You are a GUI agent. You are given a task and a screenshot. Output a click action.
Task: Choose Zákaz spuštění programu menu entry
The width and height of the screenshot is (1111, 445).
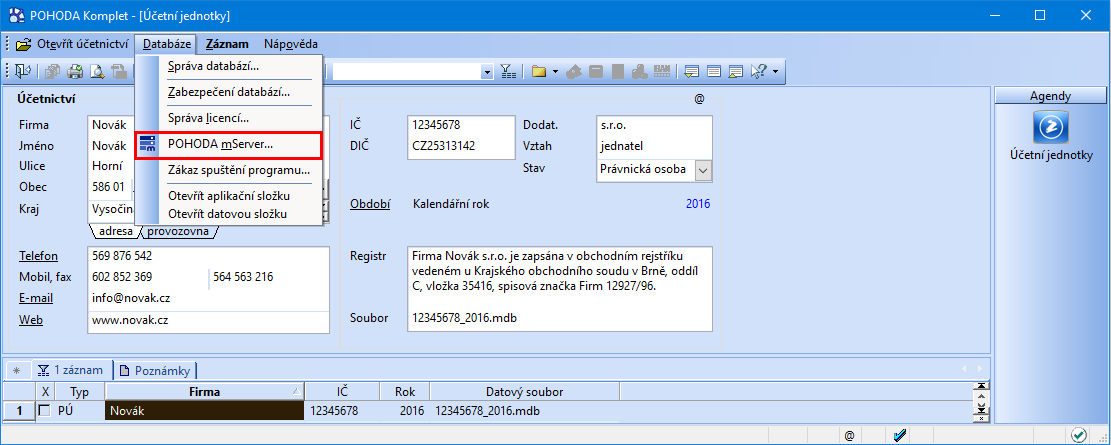[x=228, y=170]
